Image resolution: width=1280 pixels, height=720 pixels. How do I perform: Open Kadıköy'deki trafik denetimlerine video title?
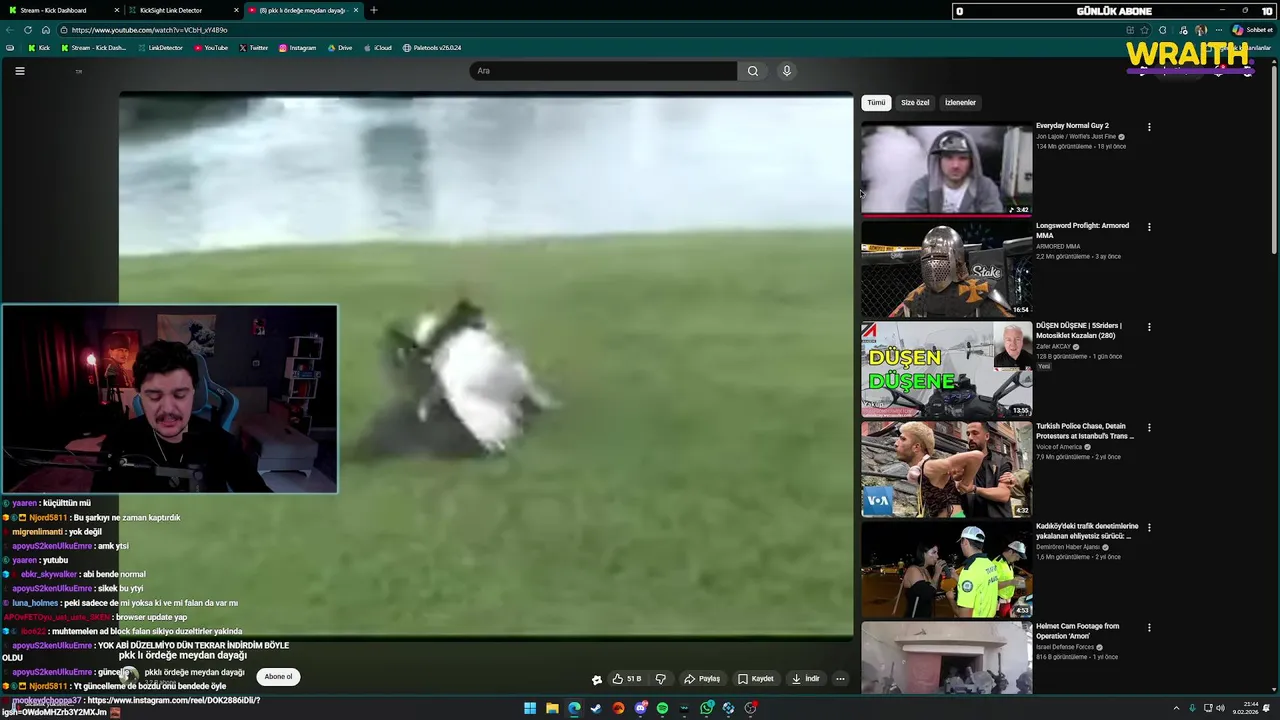pyautogui.click(x=1087, y=531)
